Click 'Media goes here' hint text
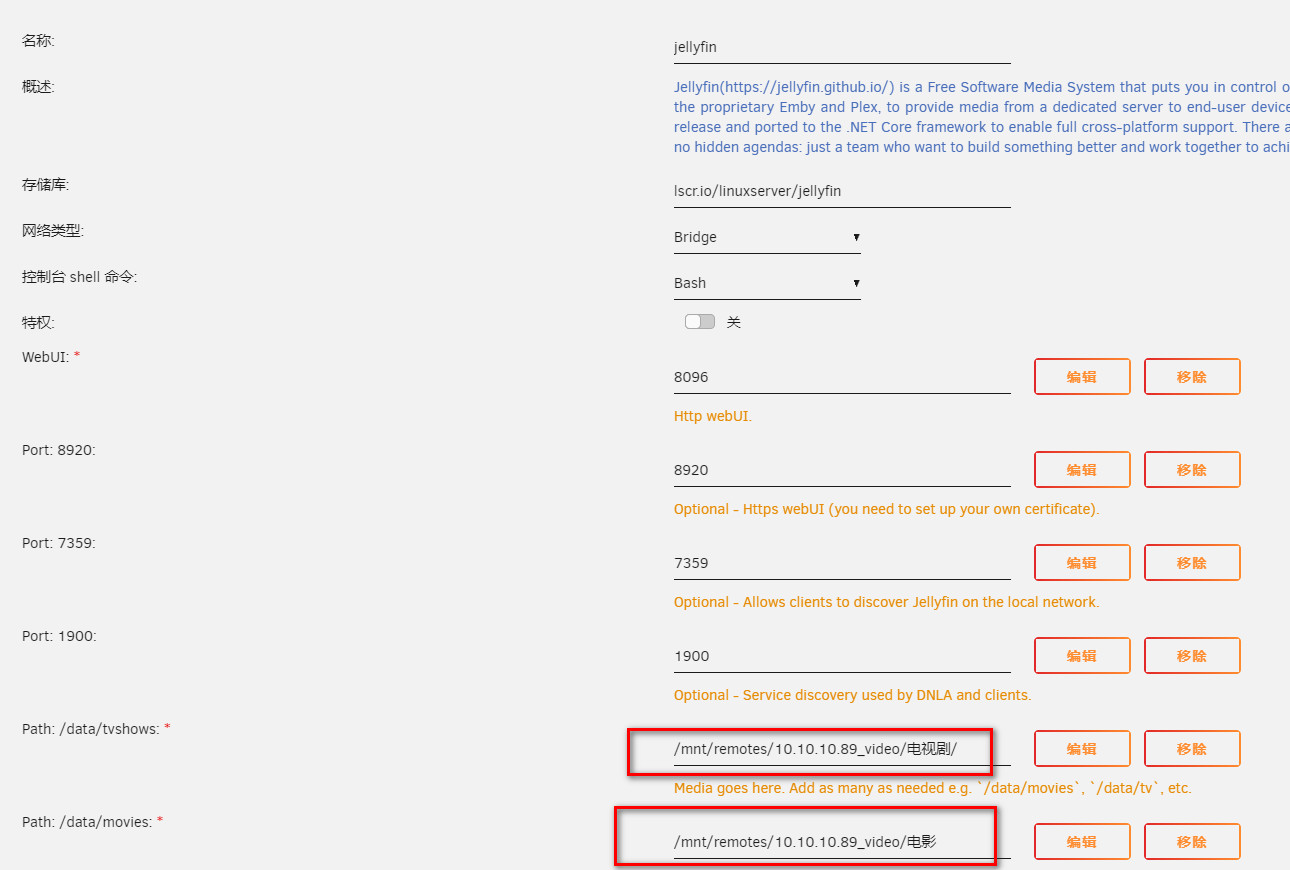 tap(933, 788)
